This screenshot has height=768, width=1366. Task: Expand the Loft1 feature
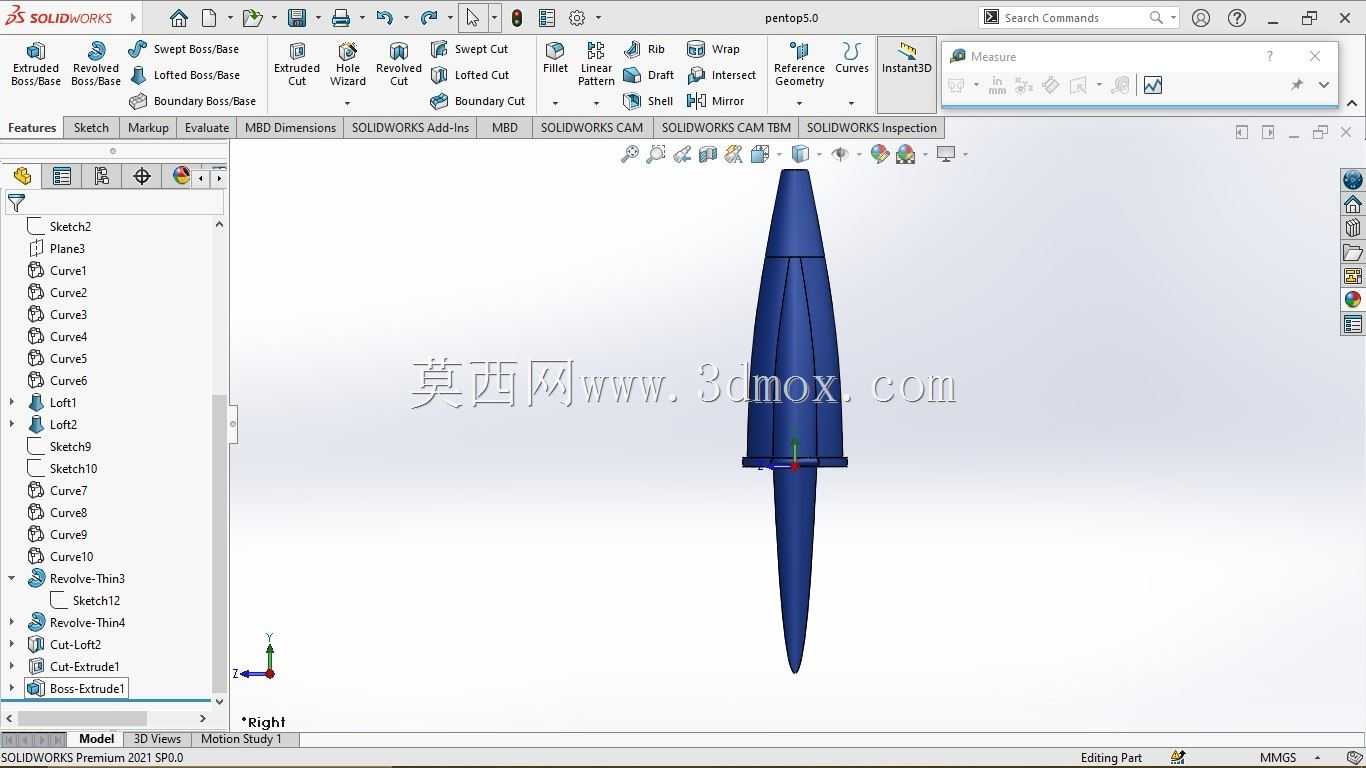(12, 402)
